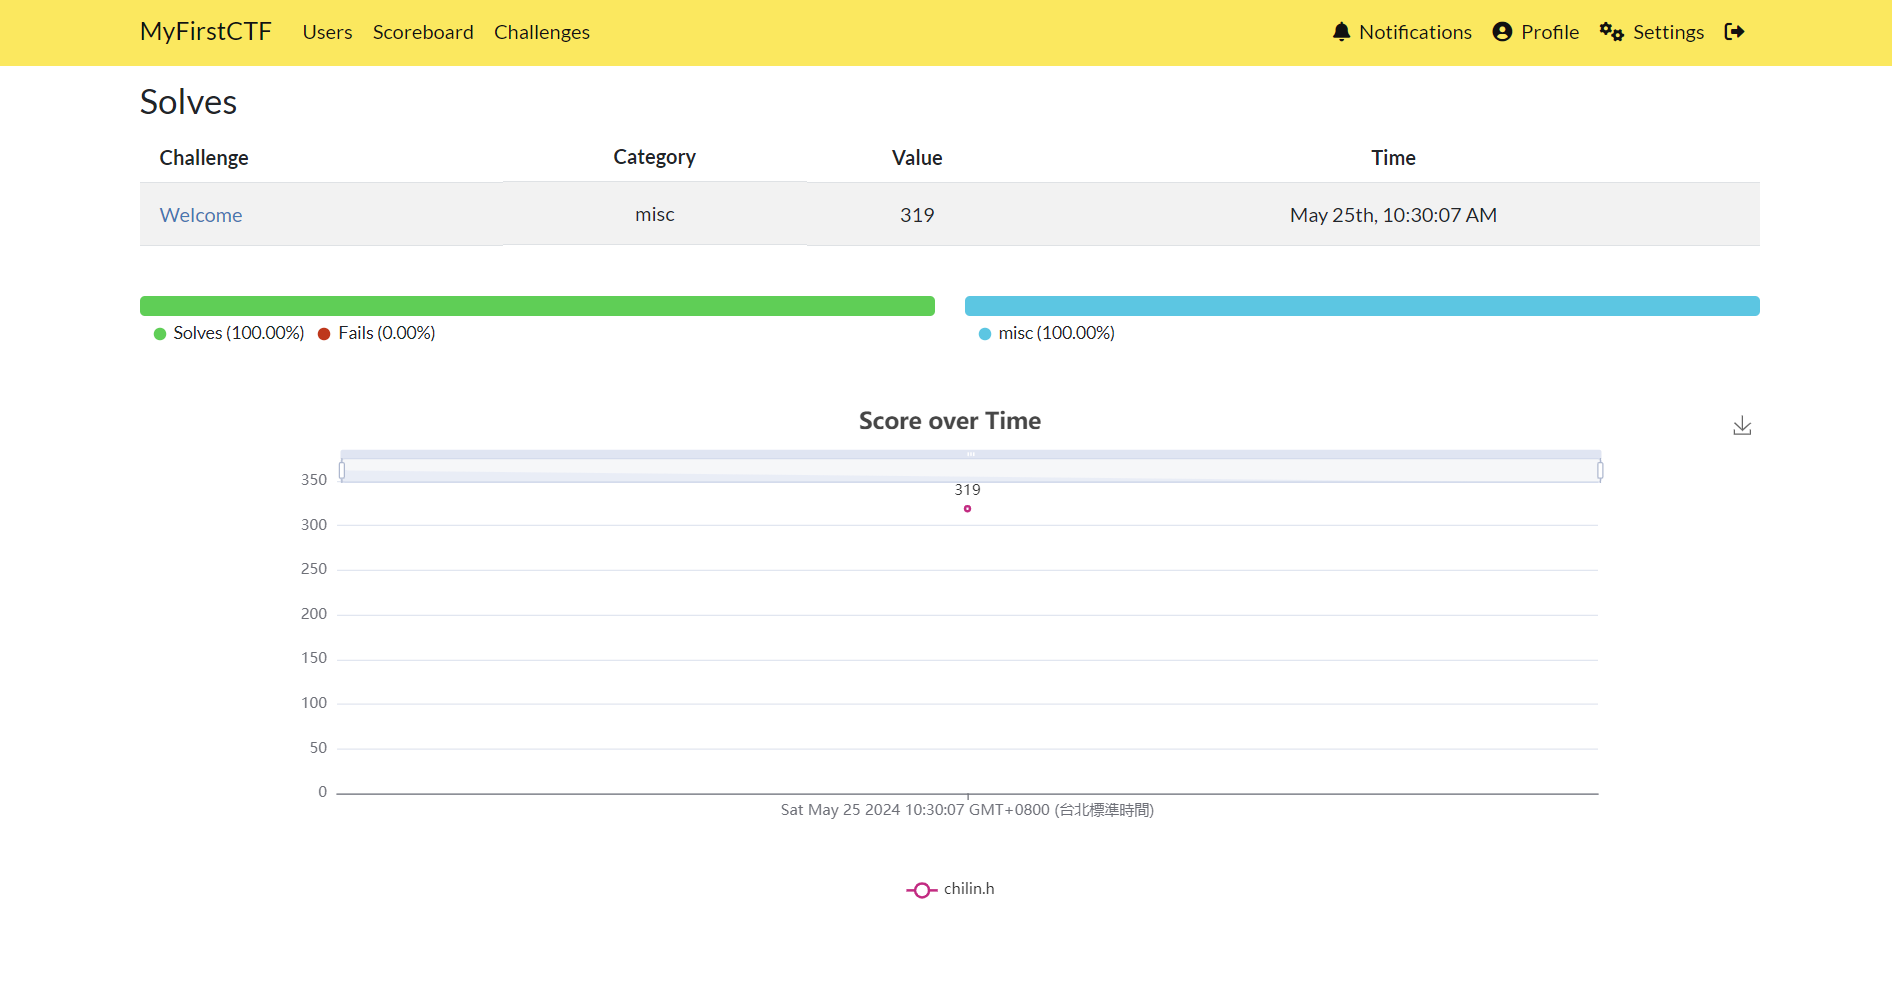This screenshot has height=981, width=1892.
Task: Click the Settings gears icon
Action: point(1611,32)
